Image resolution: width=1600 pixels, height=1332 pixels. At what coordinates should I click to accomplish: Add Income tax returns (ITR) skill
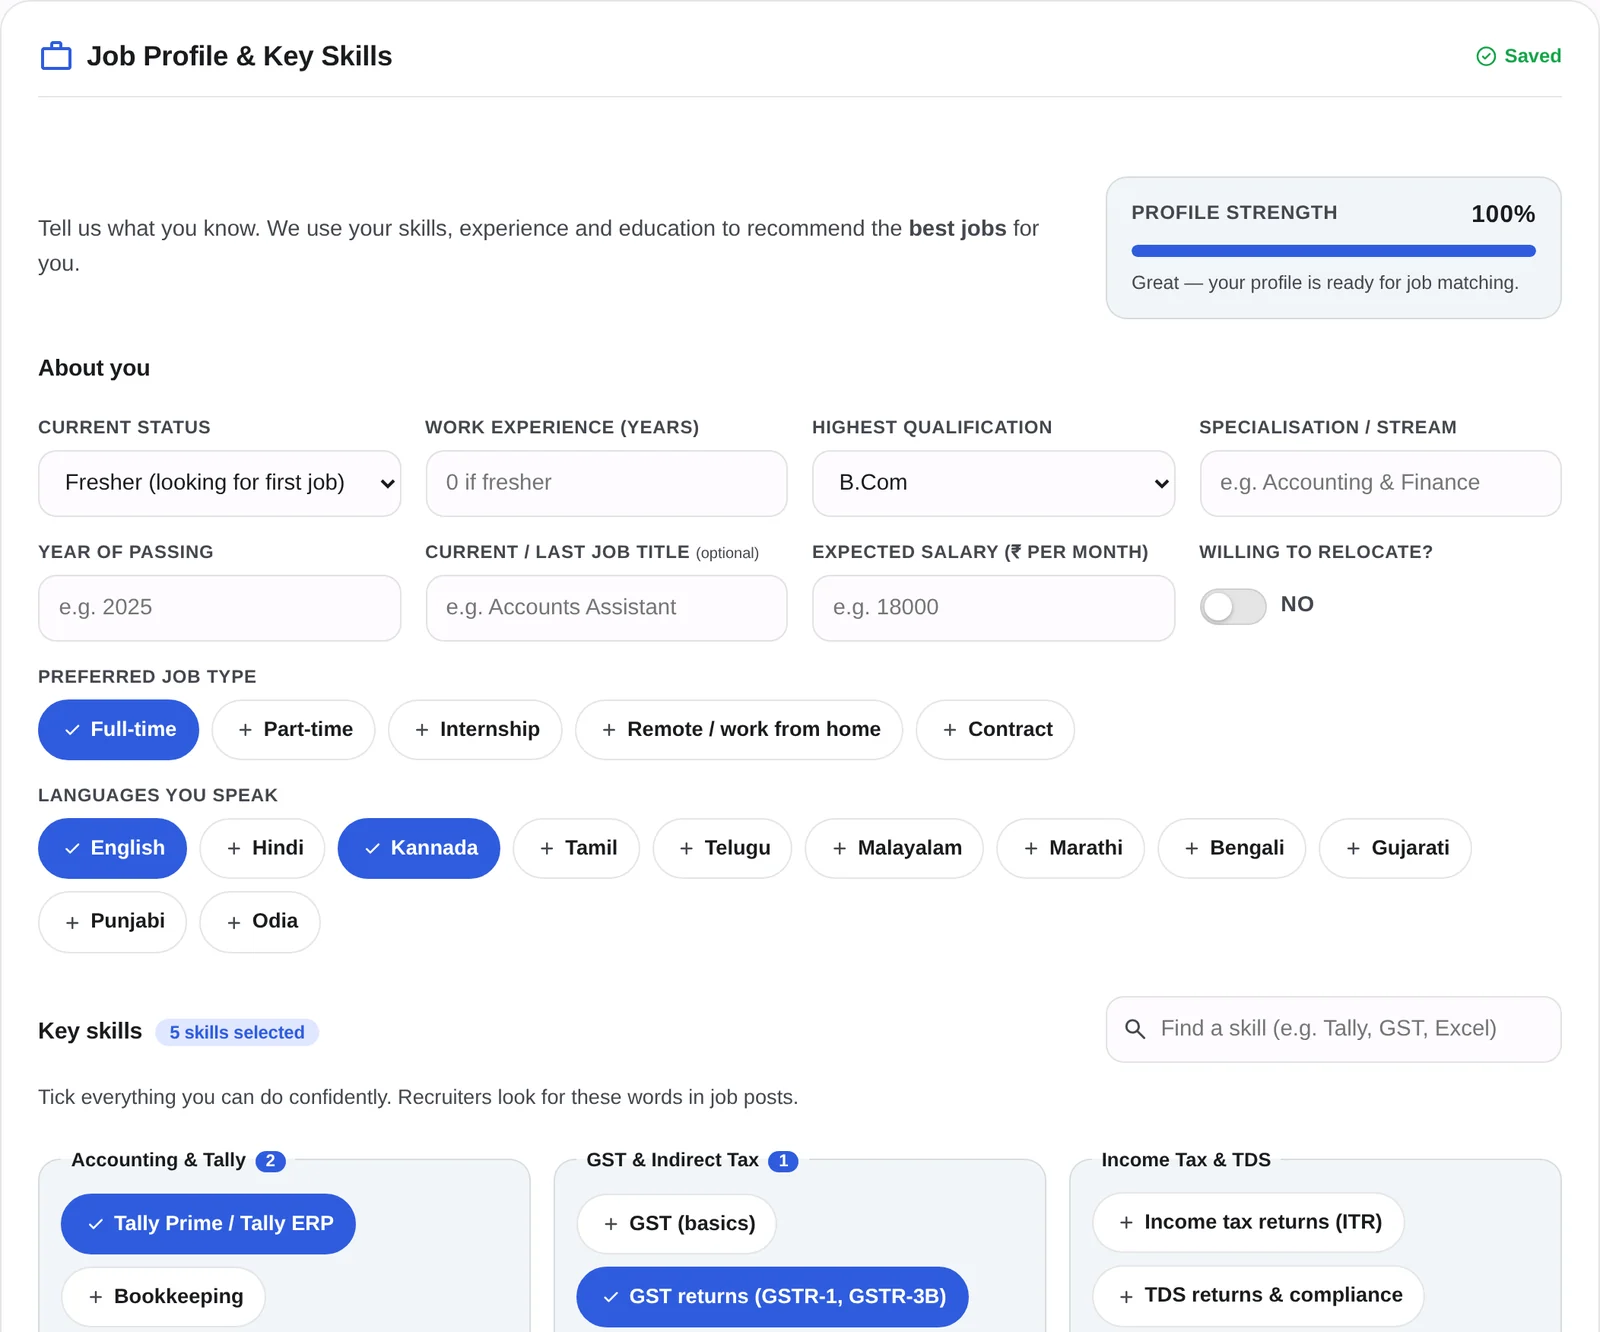1248,1223
